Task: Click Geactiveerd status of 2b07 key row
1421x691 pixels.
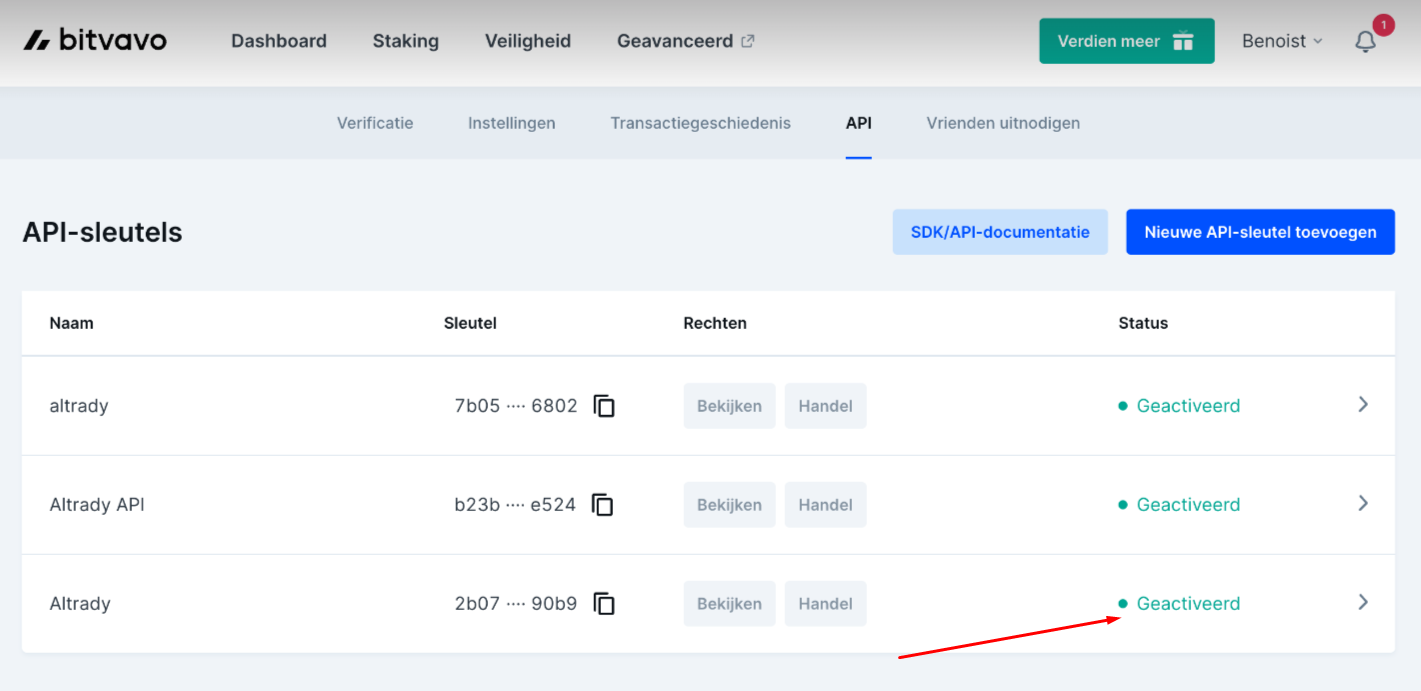Action: pyautogui.click(x=1179, y=604)
